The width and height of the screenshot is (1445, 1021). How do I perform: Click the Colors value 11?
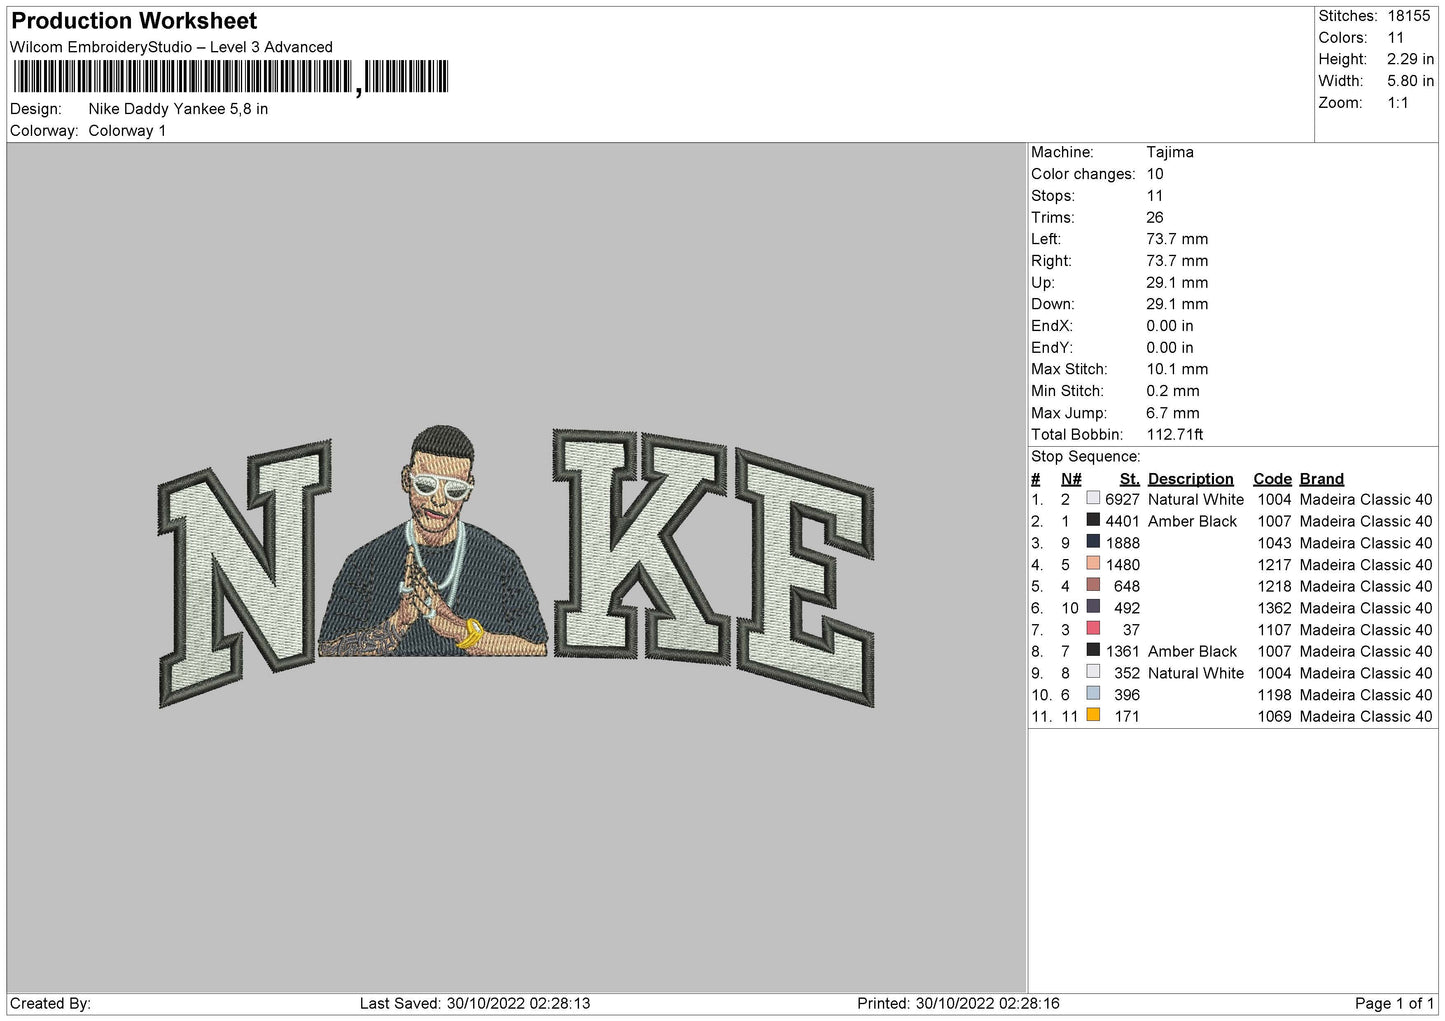(x=1396, y=38)
